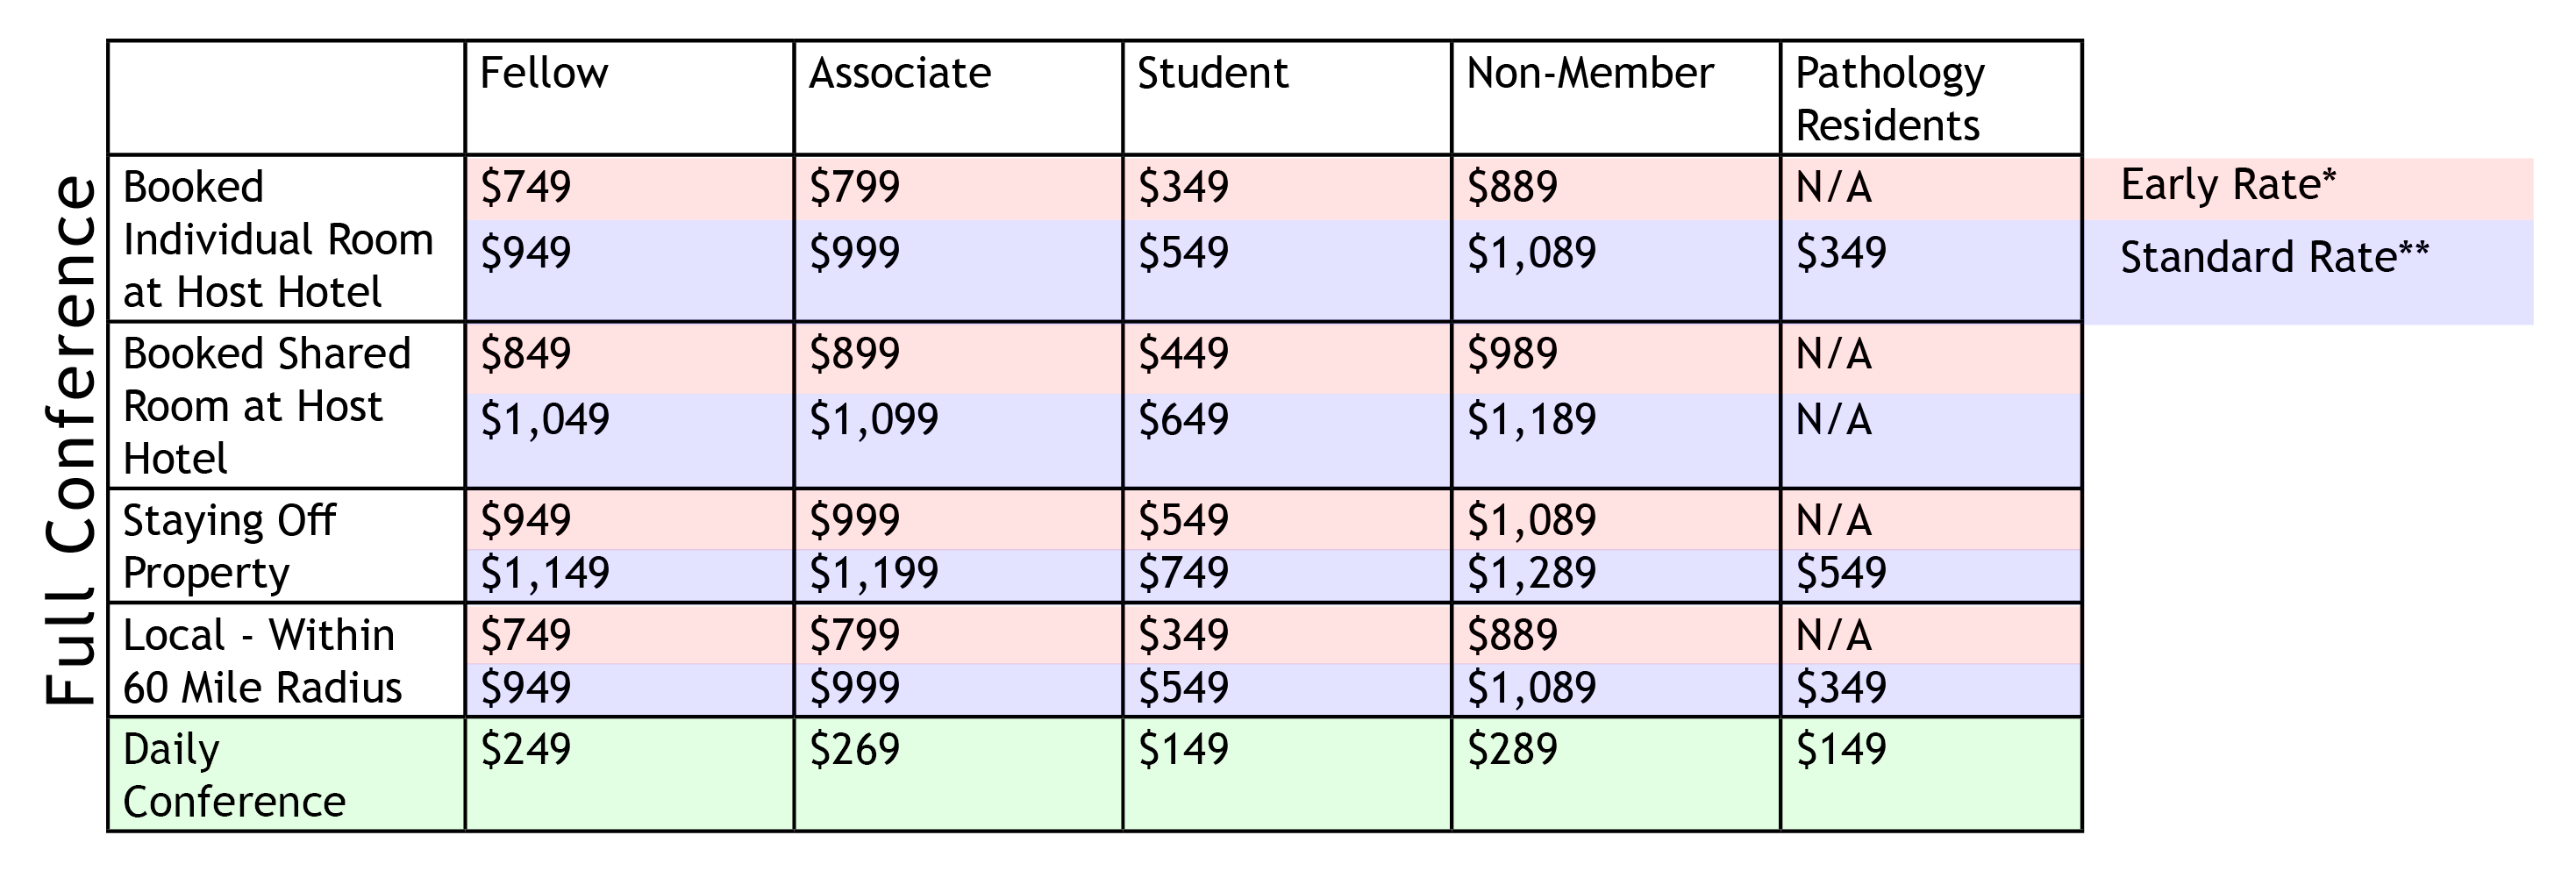Click the Early Rate* legend label

[2228, 185]
